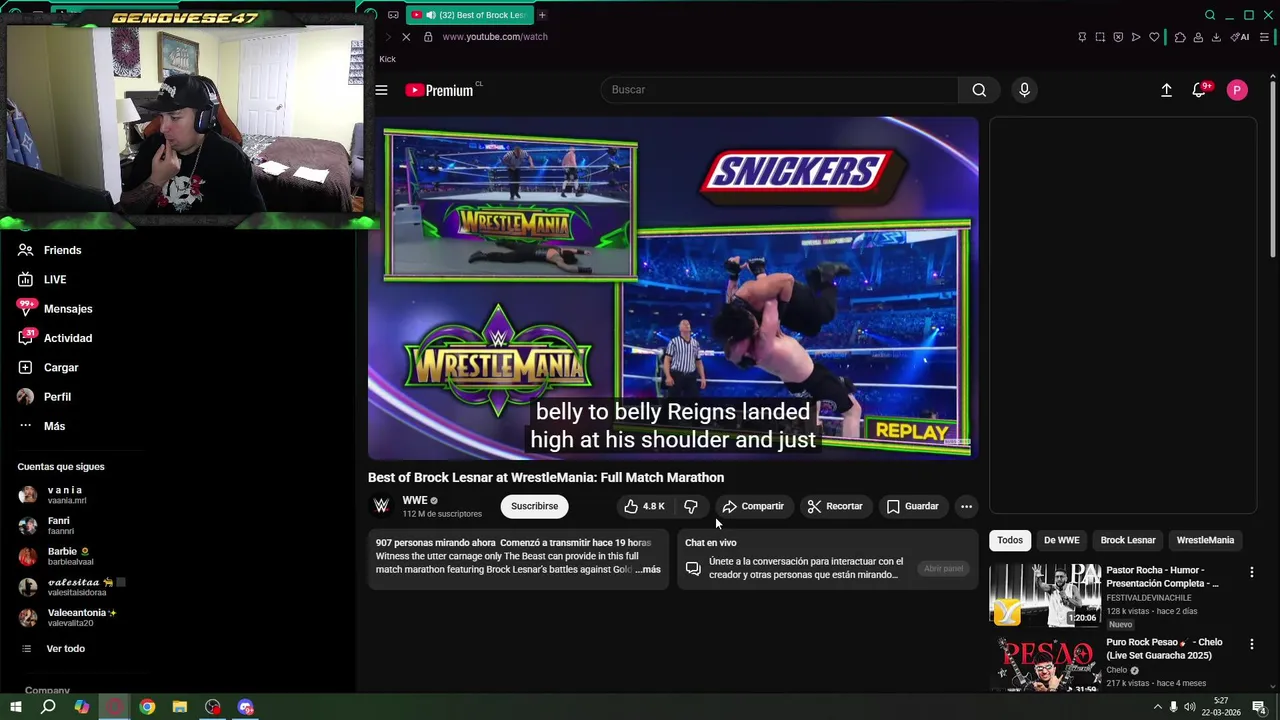The width and height of the screenshot is (1280, 720).
Task: Open Pastor Rocha Humor video thumbnail
Action: tap(1045, 595)
